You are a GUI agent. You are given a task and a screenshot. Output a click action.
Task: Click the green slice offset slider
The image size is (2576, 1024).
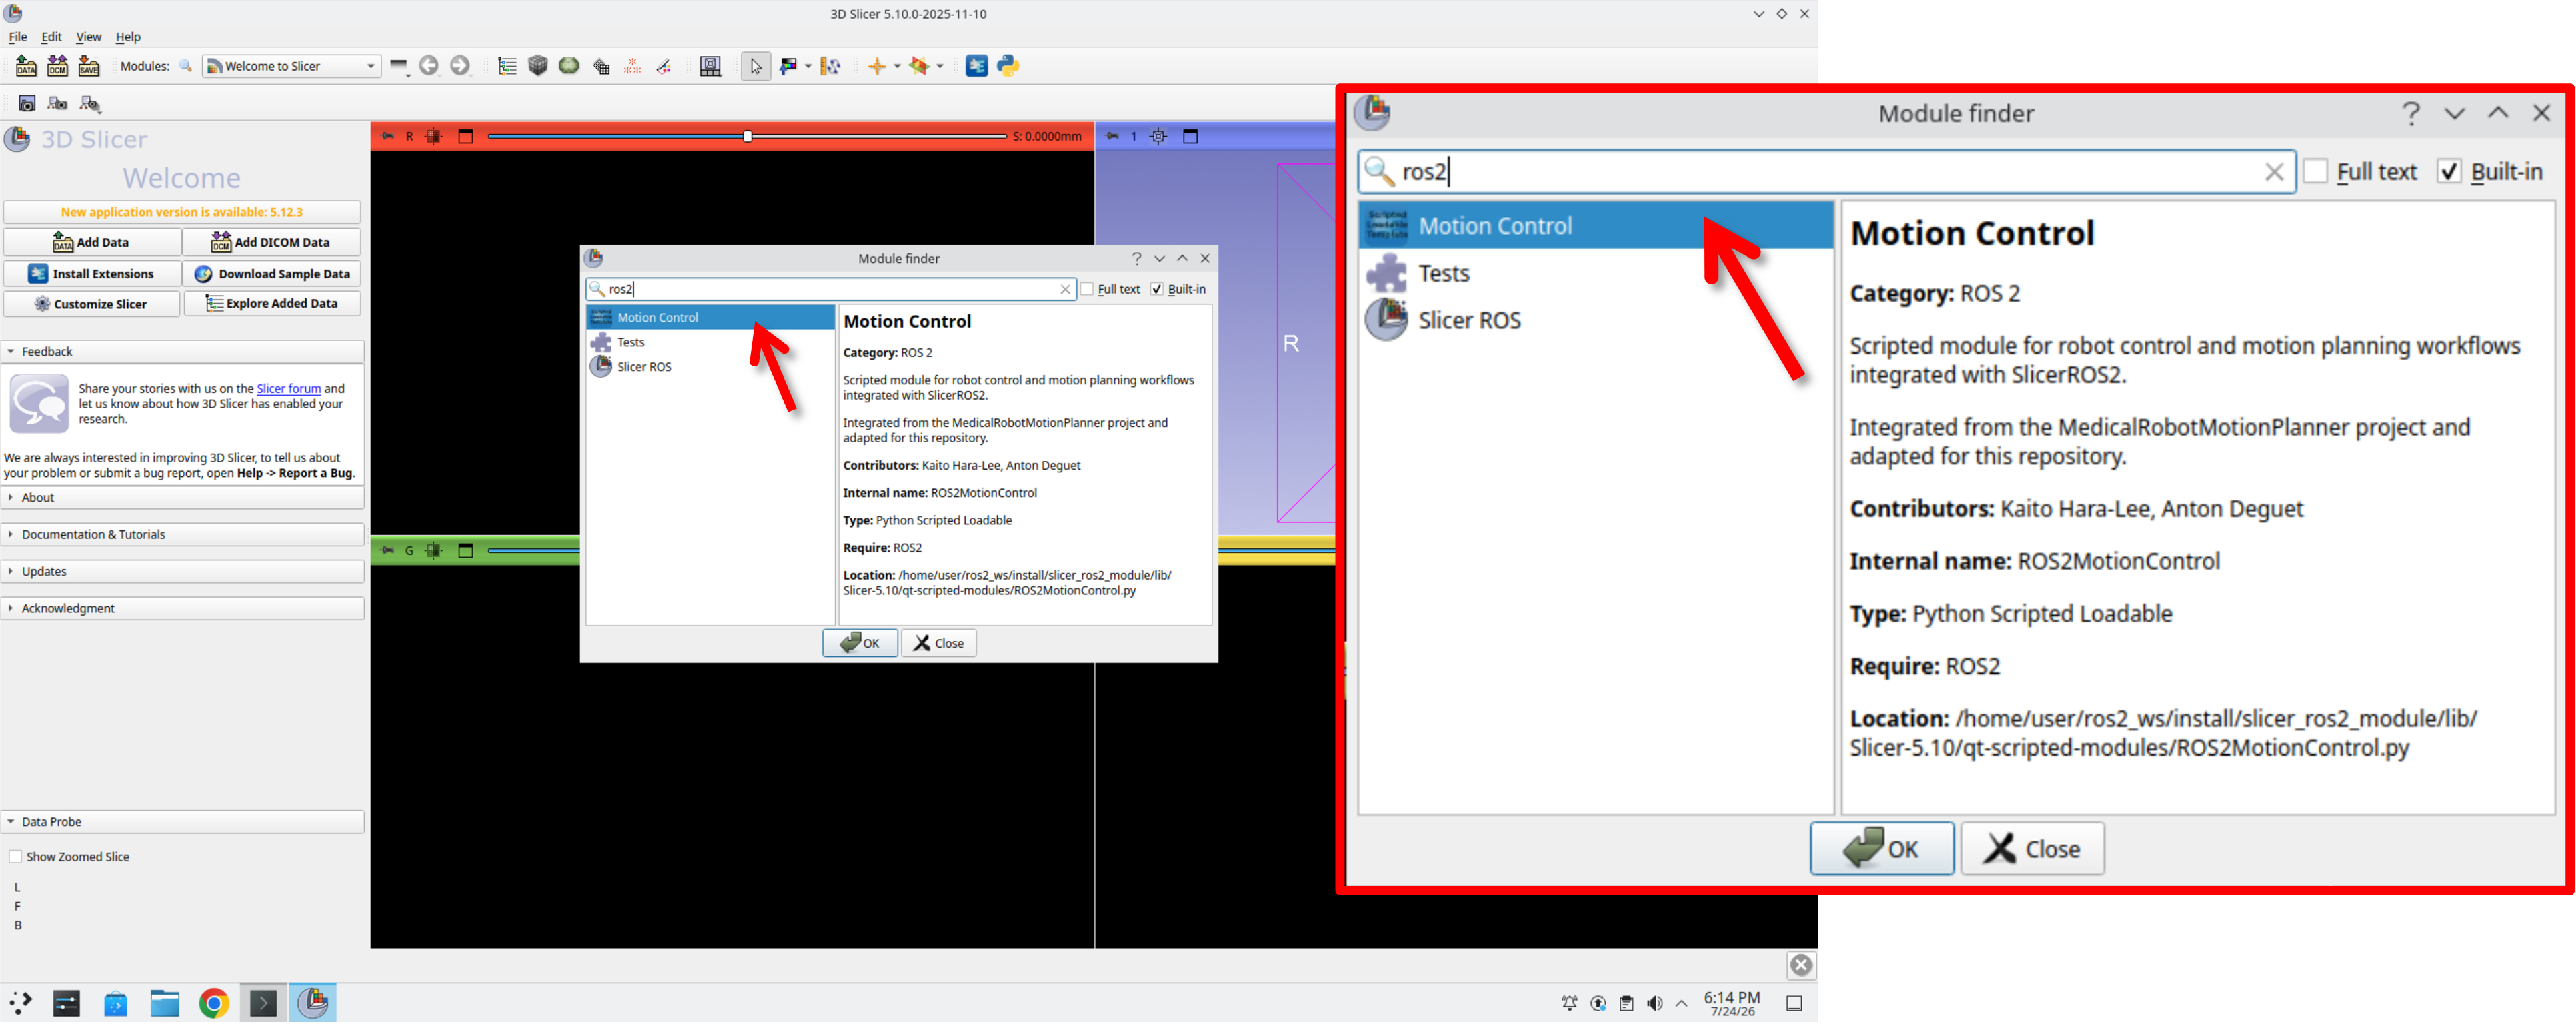coord(533,551)
